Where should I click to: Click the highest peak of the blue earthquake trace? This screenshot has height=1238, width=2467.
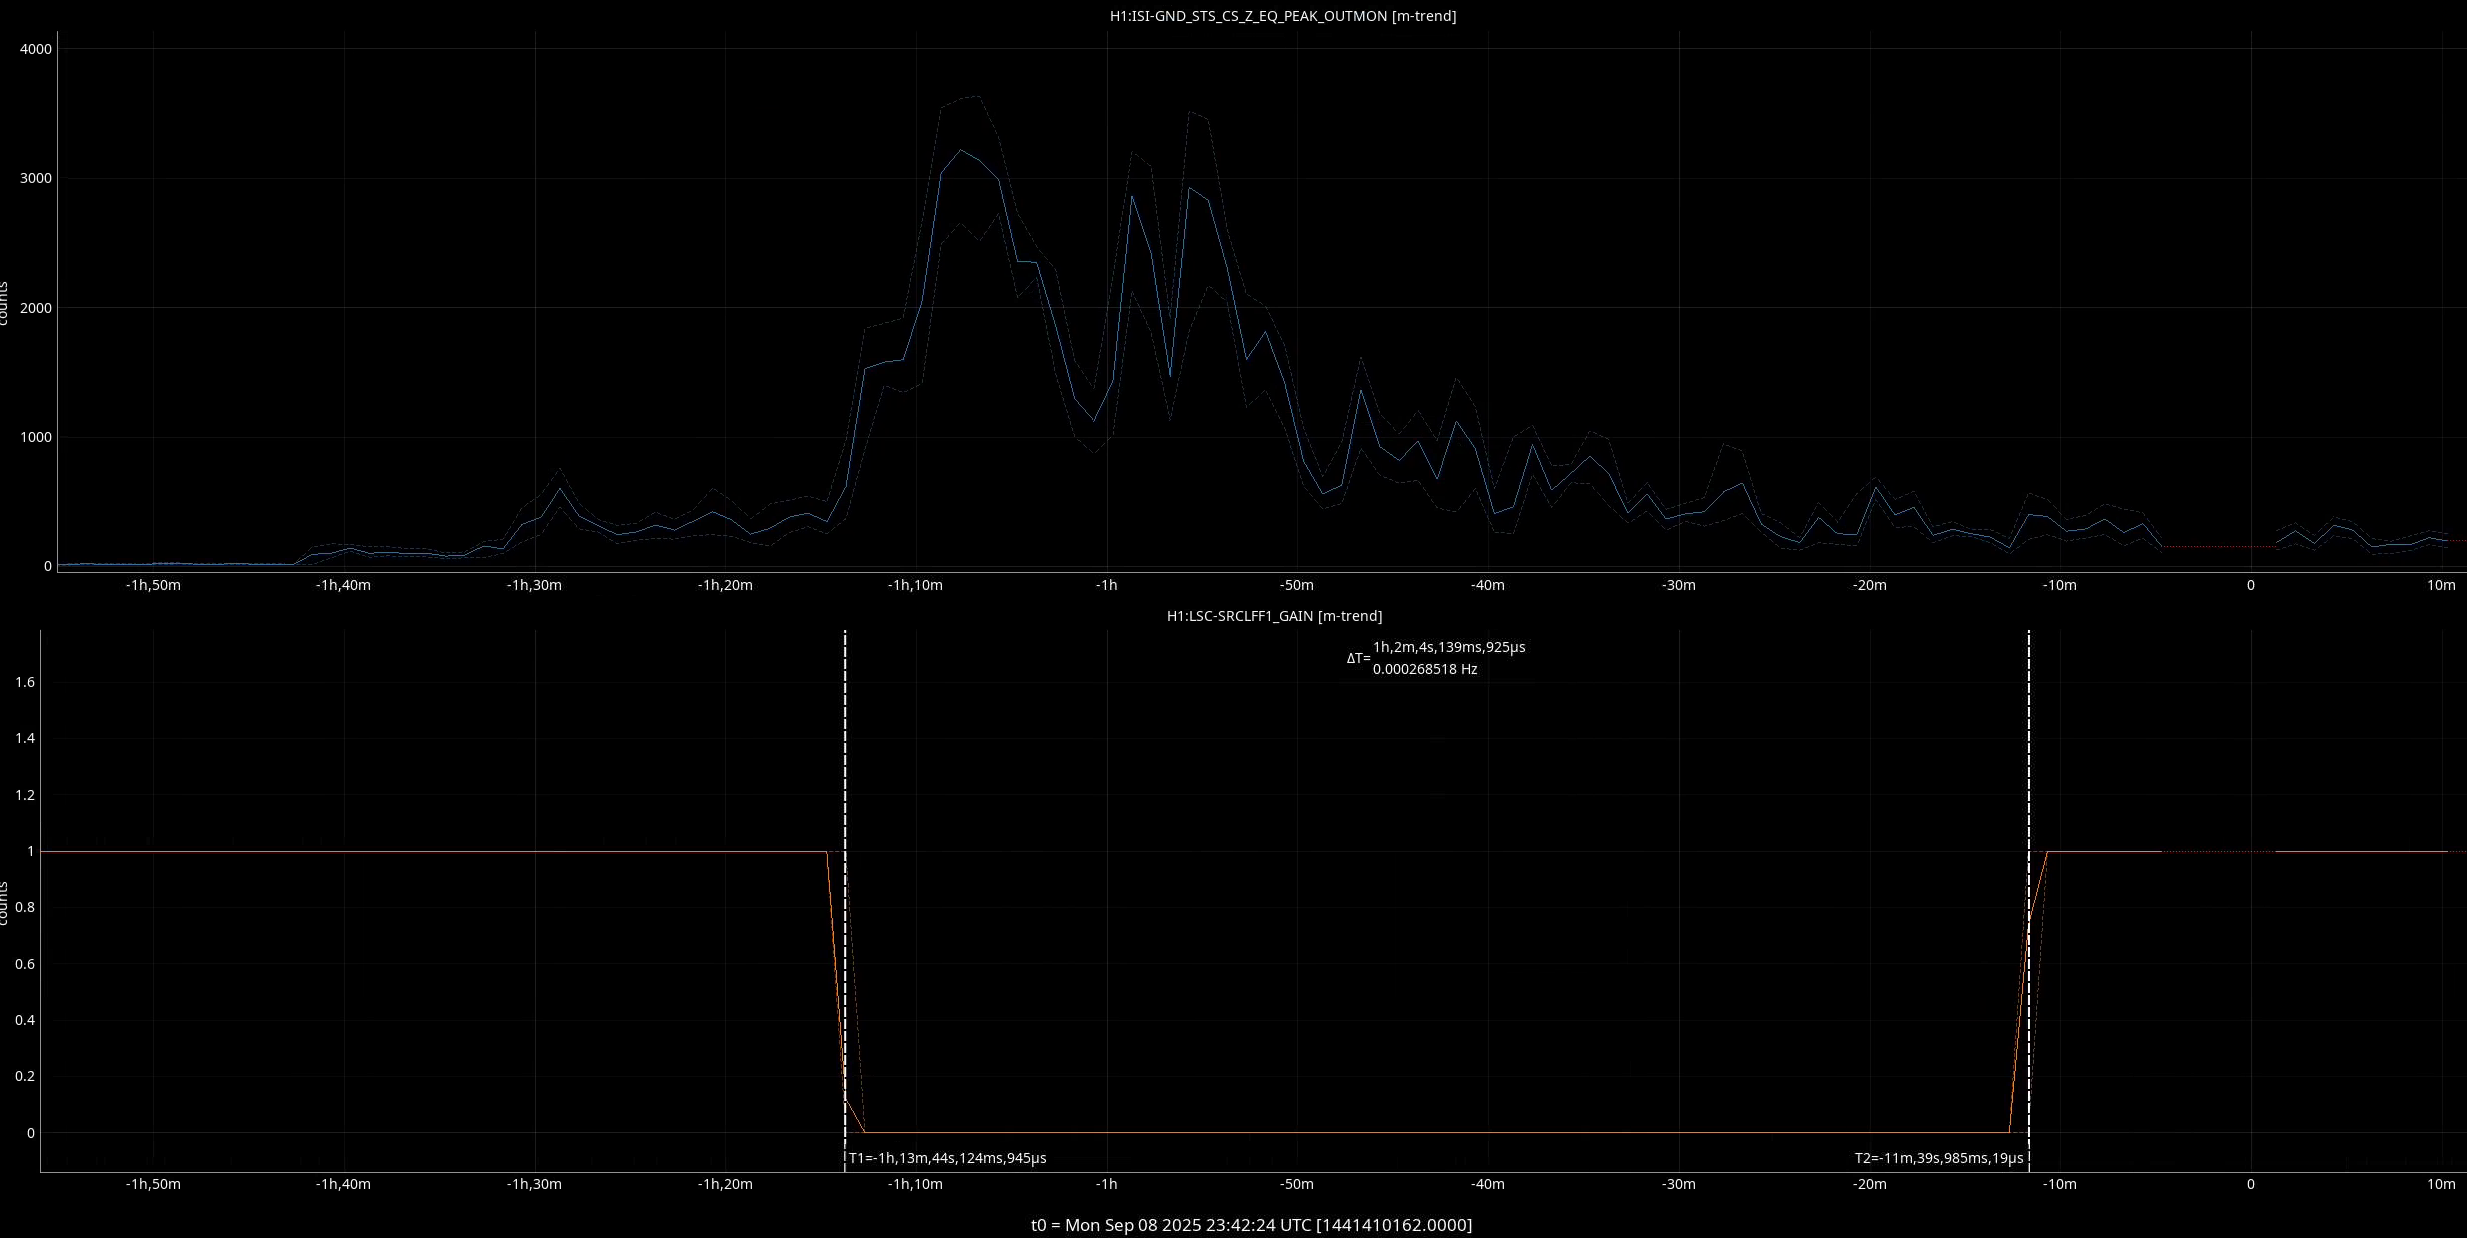coord(961,150)
